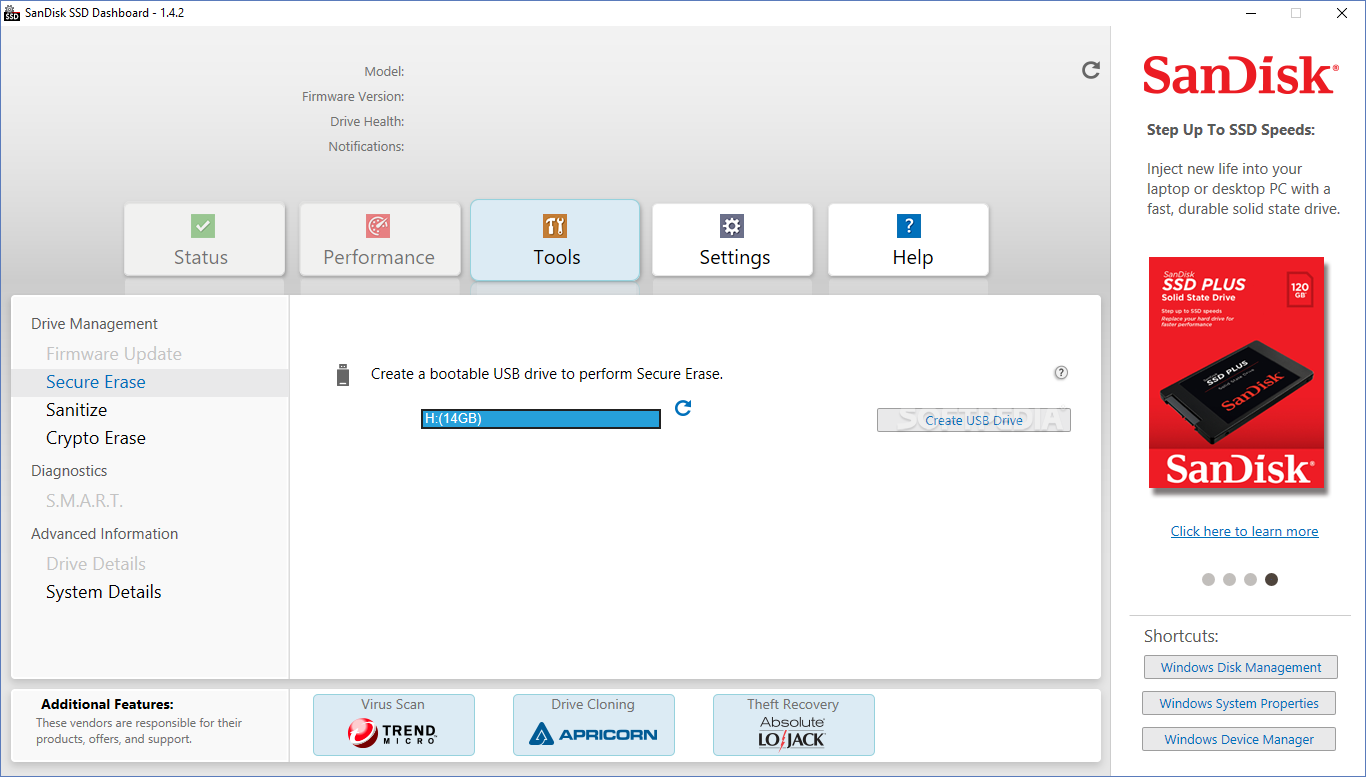
Task: Show the second ad carousel slide dot
Action: coord(1229,579)
